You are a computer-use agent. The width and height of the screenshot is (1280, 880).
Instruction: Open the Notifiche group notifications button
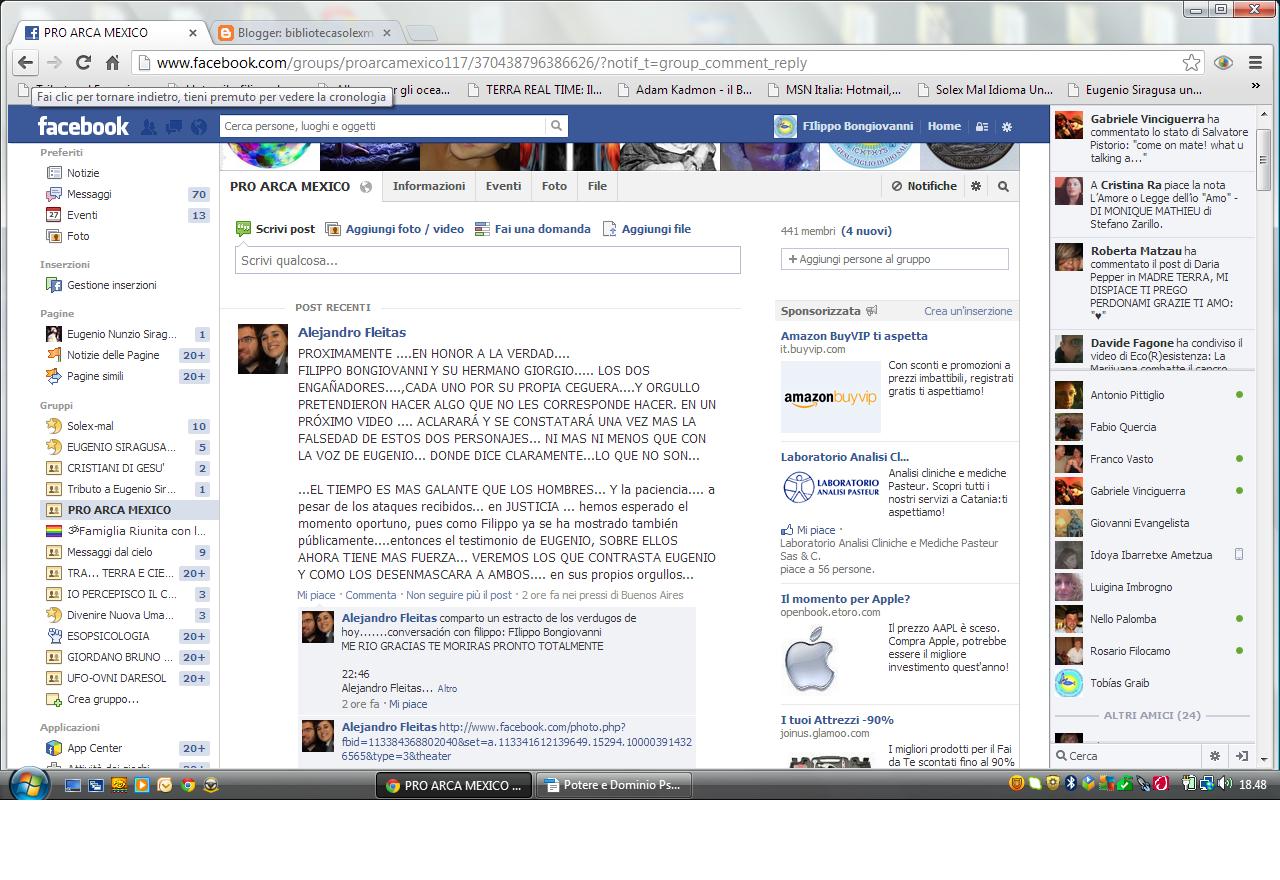coord(925,186)
